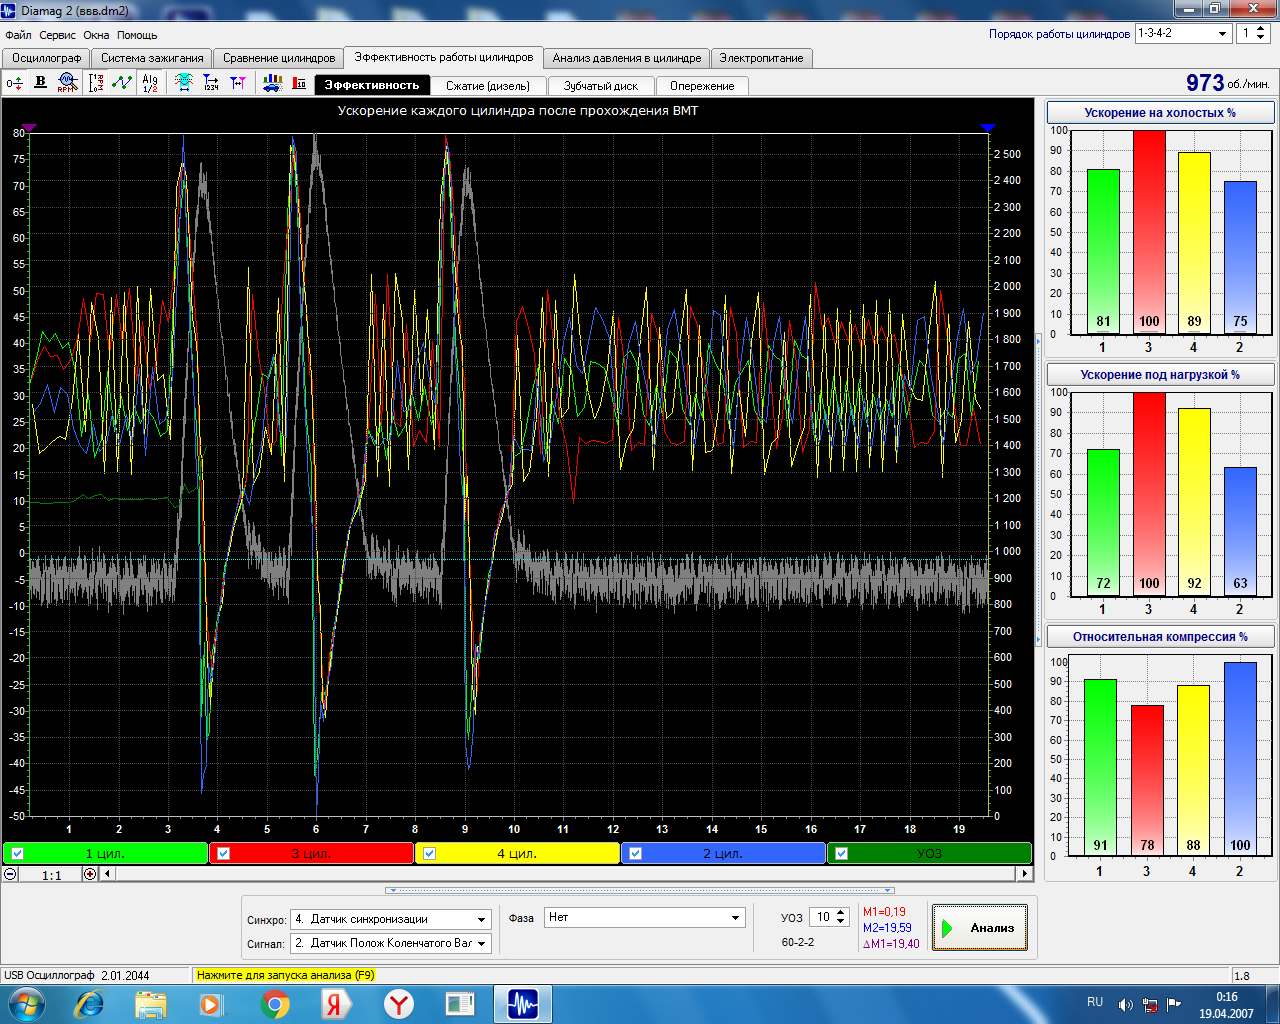Open the Сервис menu

(x=58, y=35)
